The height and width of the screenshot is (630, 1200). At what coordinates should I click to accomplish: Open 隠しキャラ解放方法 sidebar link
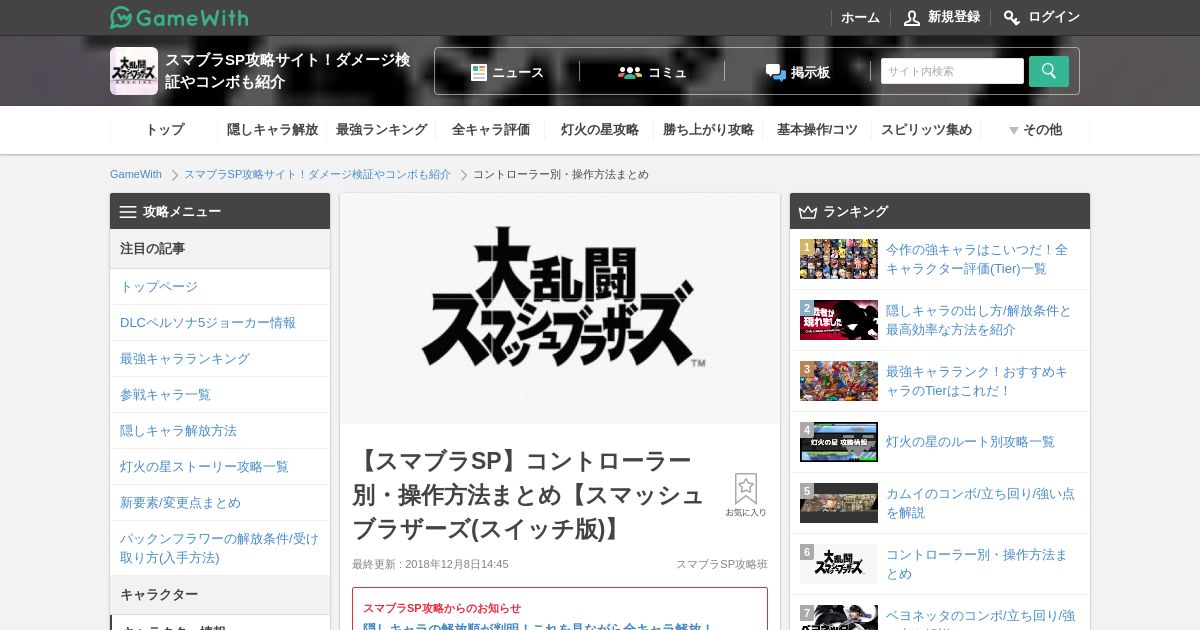(220, 430)
